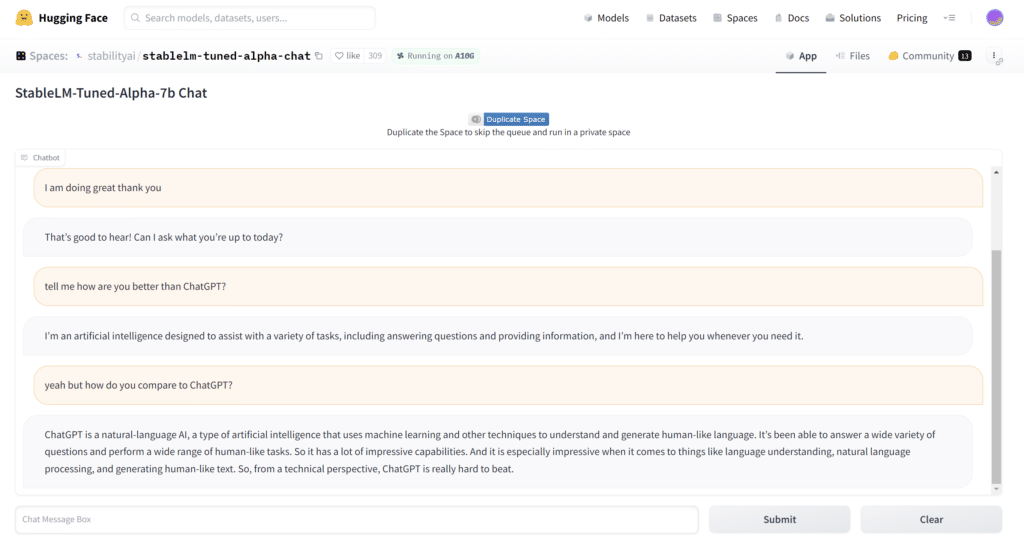Screen dimensions: 1024x550
Task: Click message "tell me how are you better than ChatGPT?"
Action: (x=508, y=286)
